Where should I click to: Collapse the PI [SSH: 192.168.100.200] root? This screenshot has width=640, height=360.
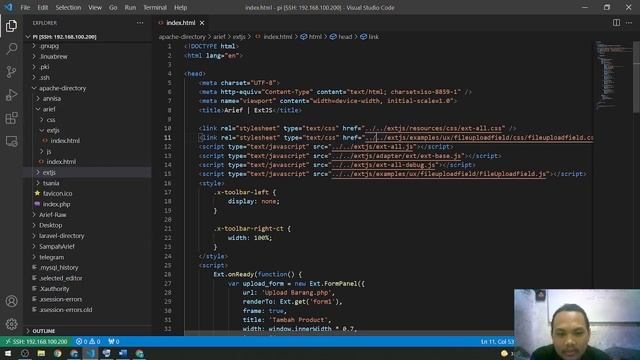click(64, 36)
